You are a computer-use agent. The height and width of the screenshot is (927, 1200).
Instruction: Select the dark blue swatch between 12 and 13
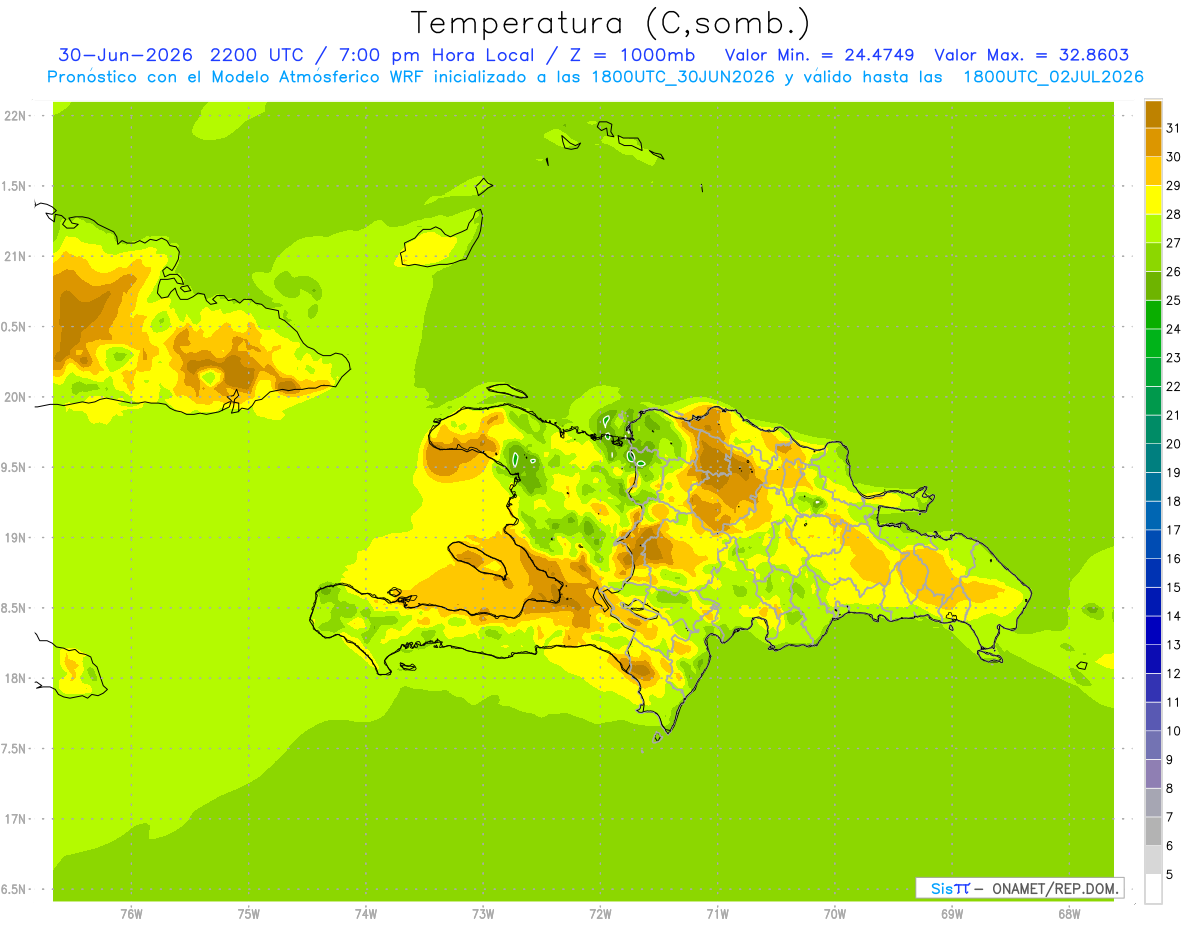click(1153, 659)
